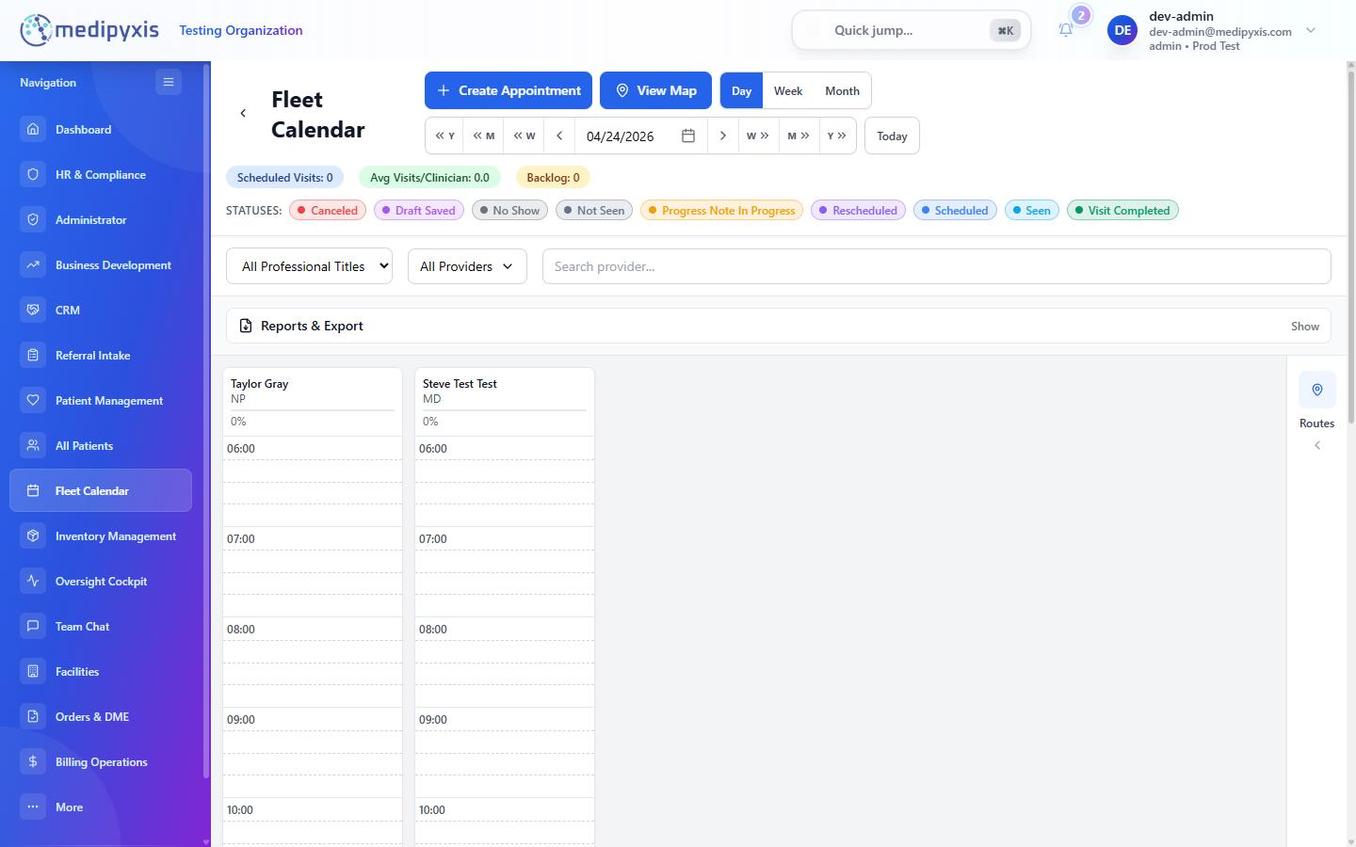Jump back one week button
Screen dimensions: 1356x847
point(524,136)
